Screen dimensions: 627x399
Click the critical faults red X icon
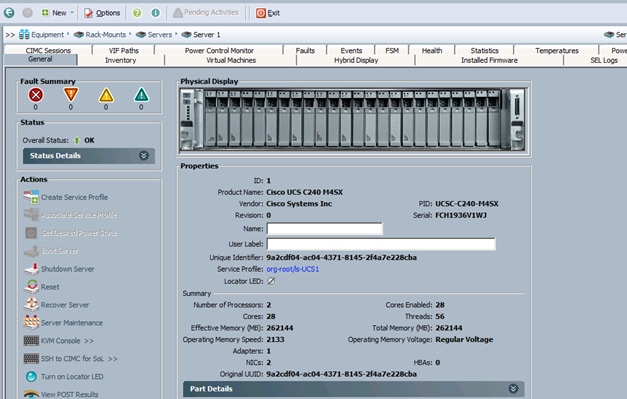pos(36,95)
